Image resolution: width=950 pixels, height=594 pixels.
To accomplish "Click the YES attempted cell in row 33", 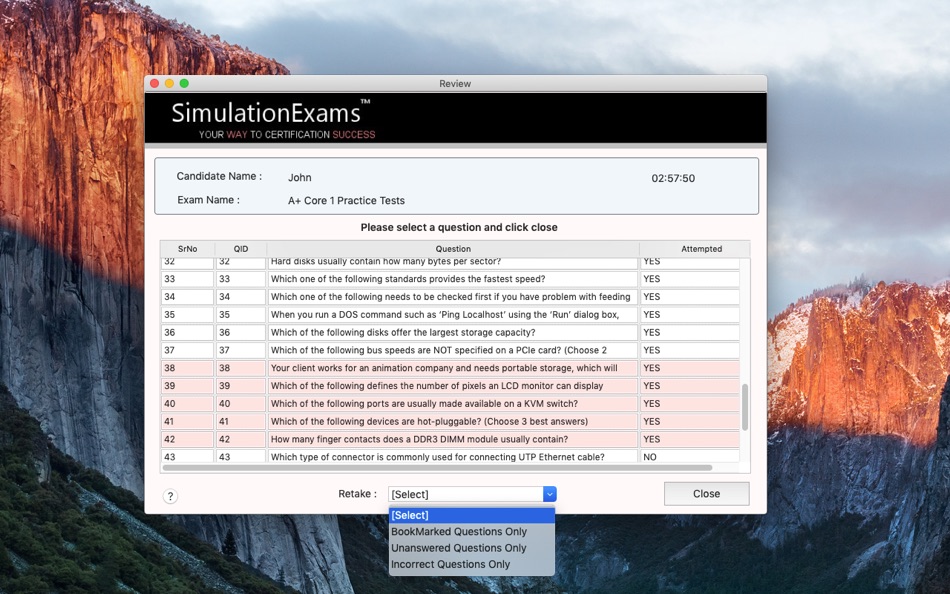I will point(689,279).
